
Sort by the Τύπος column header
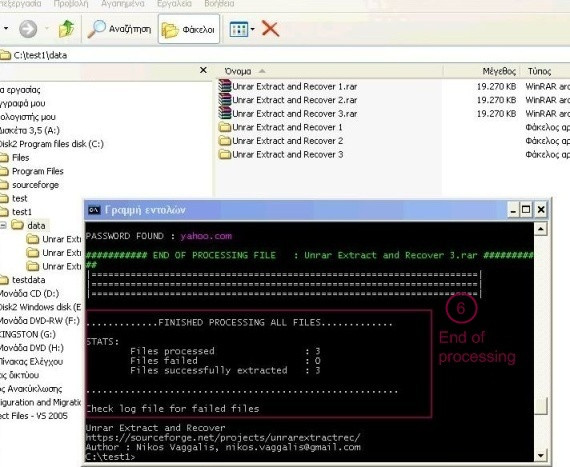tap(539, 71)
